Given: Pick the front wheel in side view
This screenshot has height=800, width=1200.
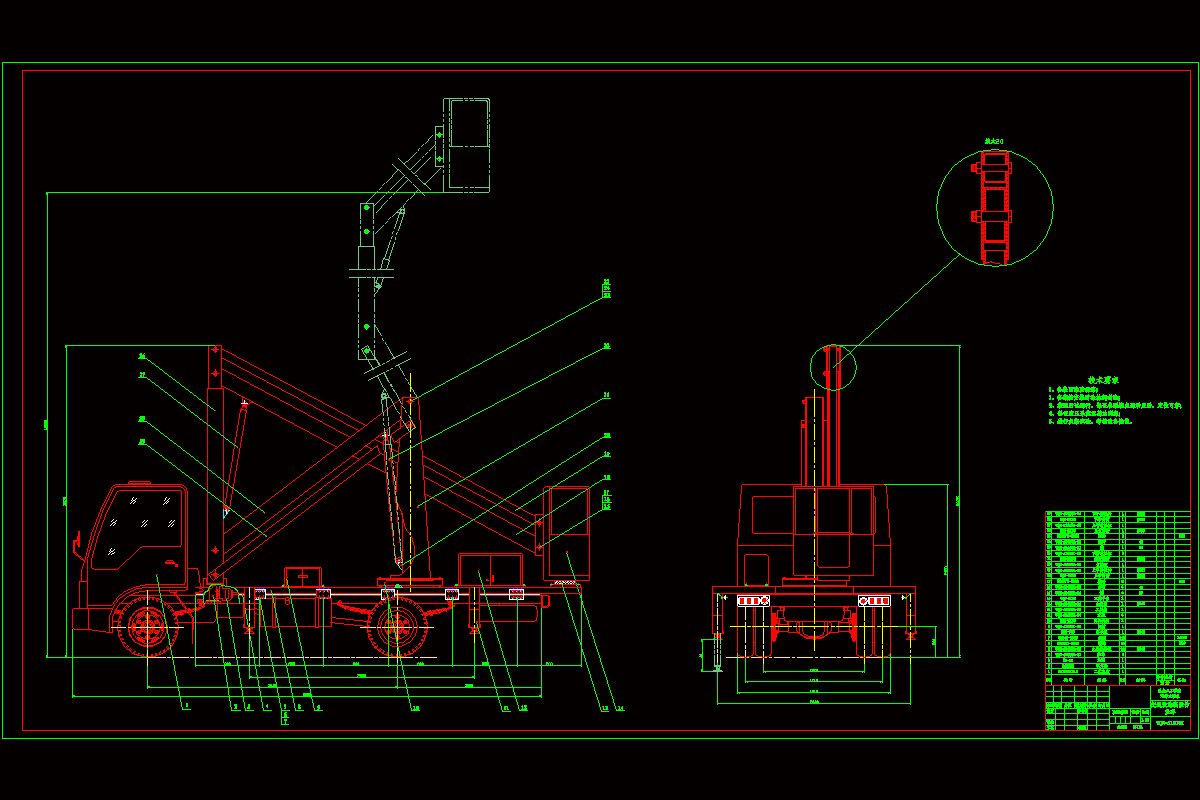Looking at the screenshot, I should pos(147,627).
